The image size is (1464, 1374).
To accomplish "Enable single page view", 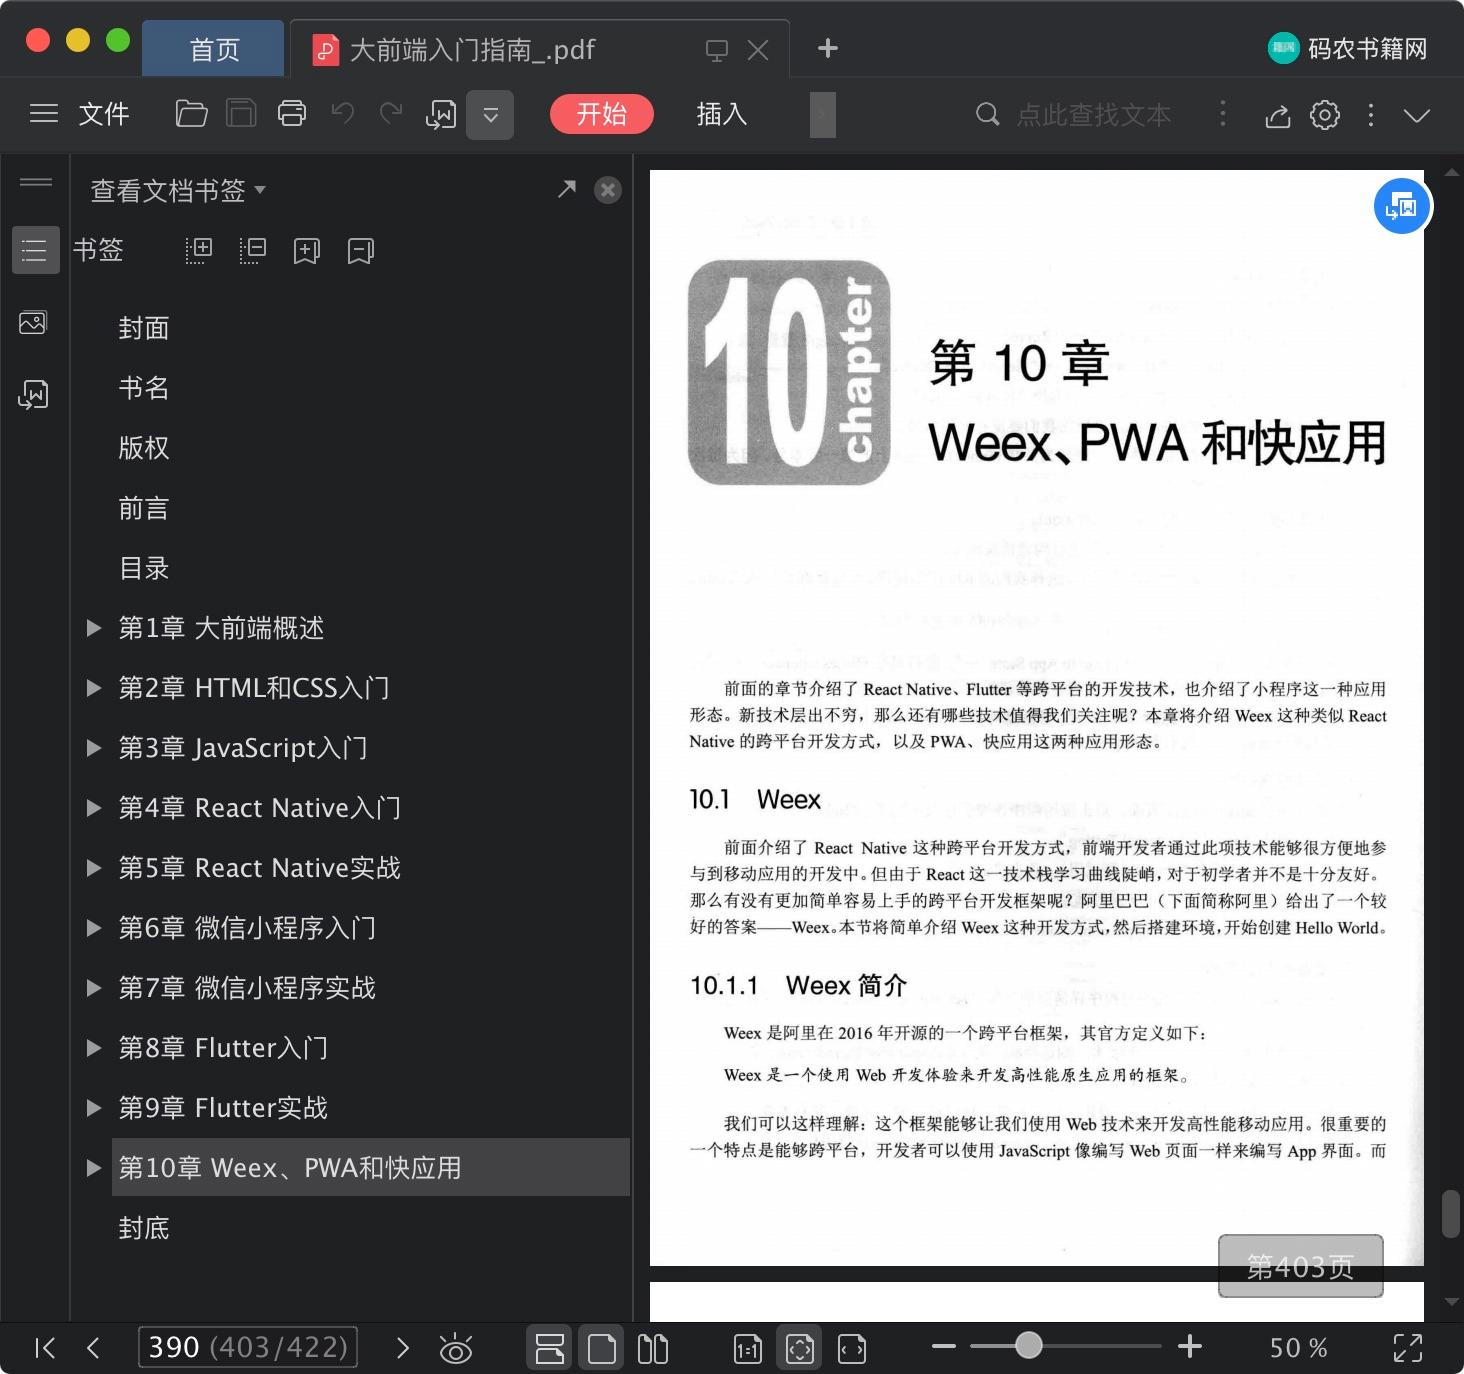I will (x=602, y=1348).
